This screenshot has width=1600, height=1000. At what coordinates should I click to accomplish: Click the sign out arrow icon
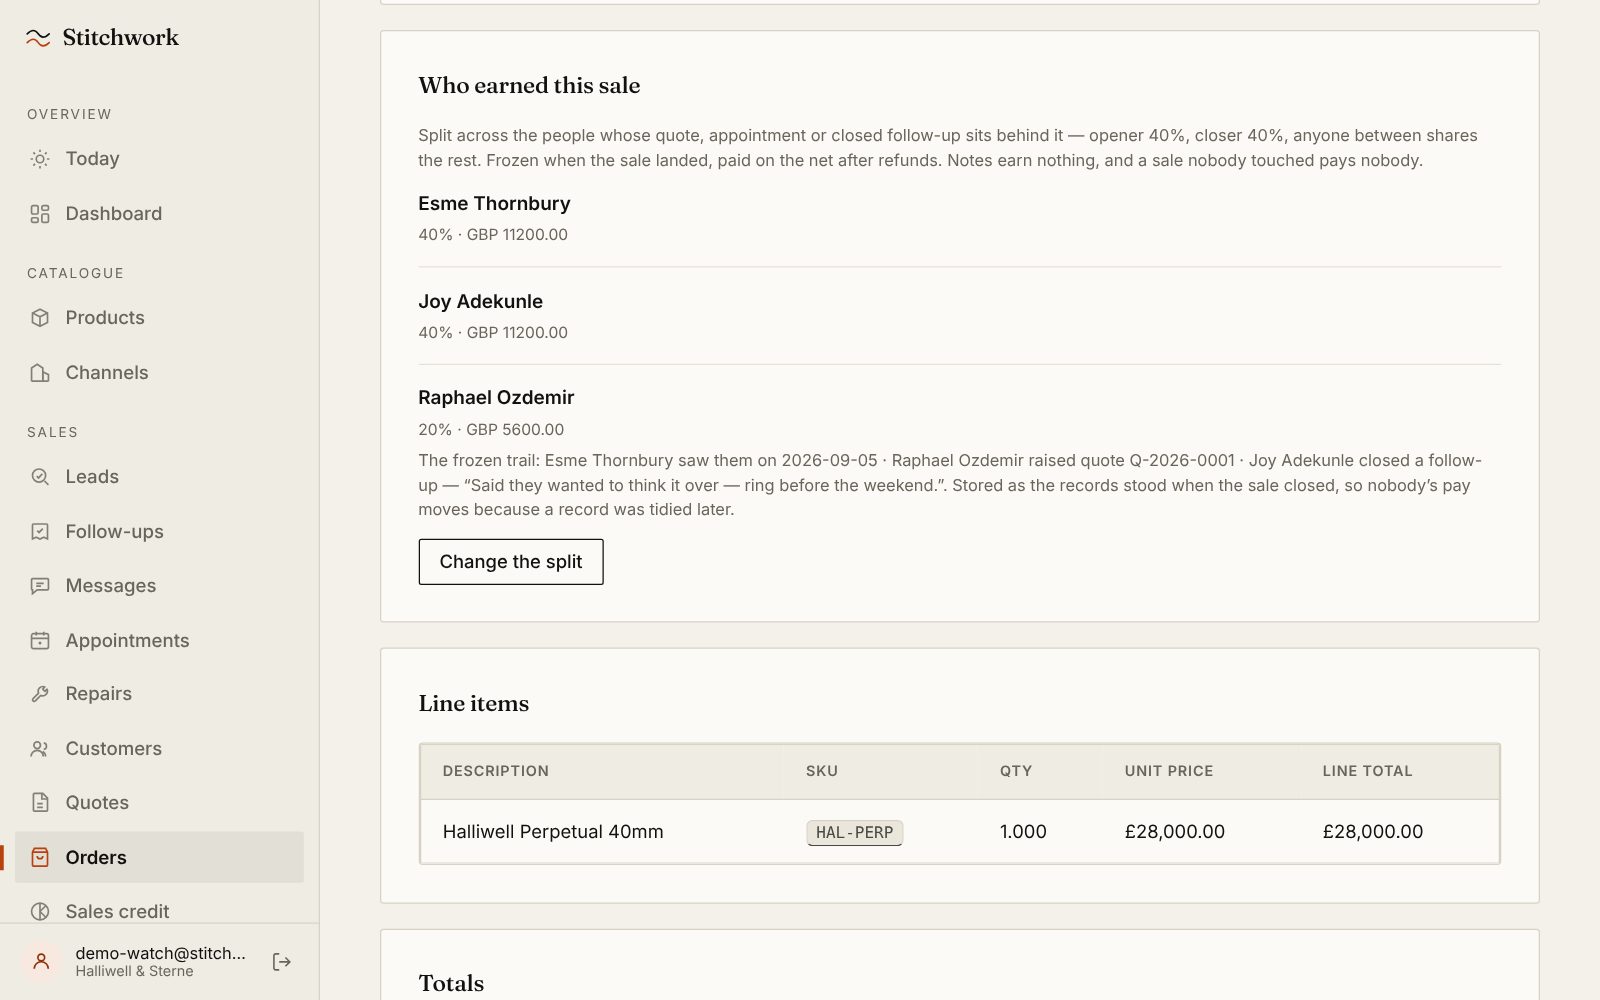point(282,962)
